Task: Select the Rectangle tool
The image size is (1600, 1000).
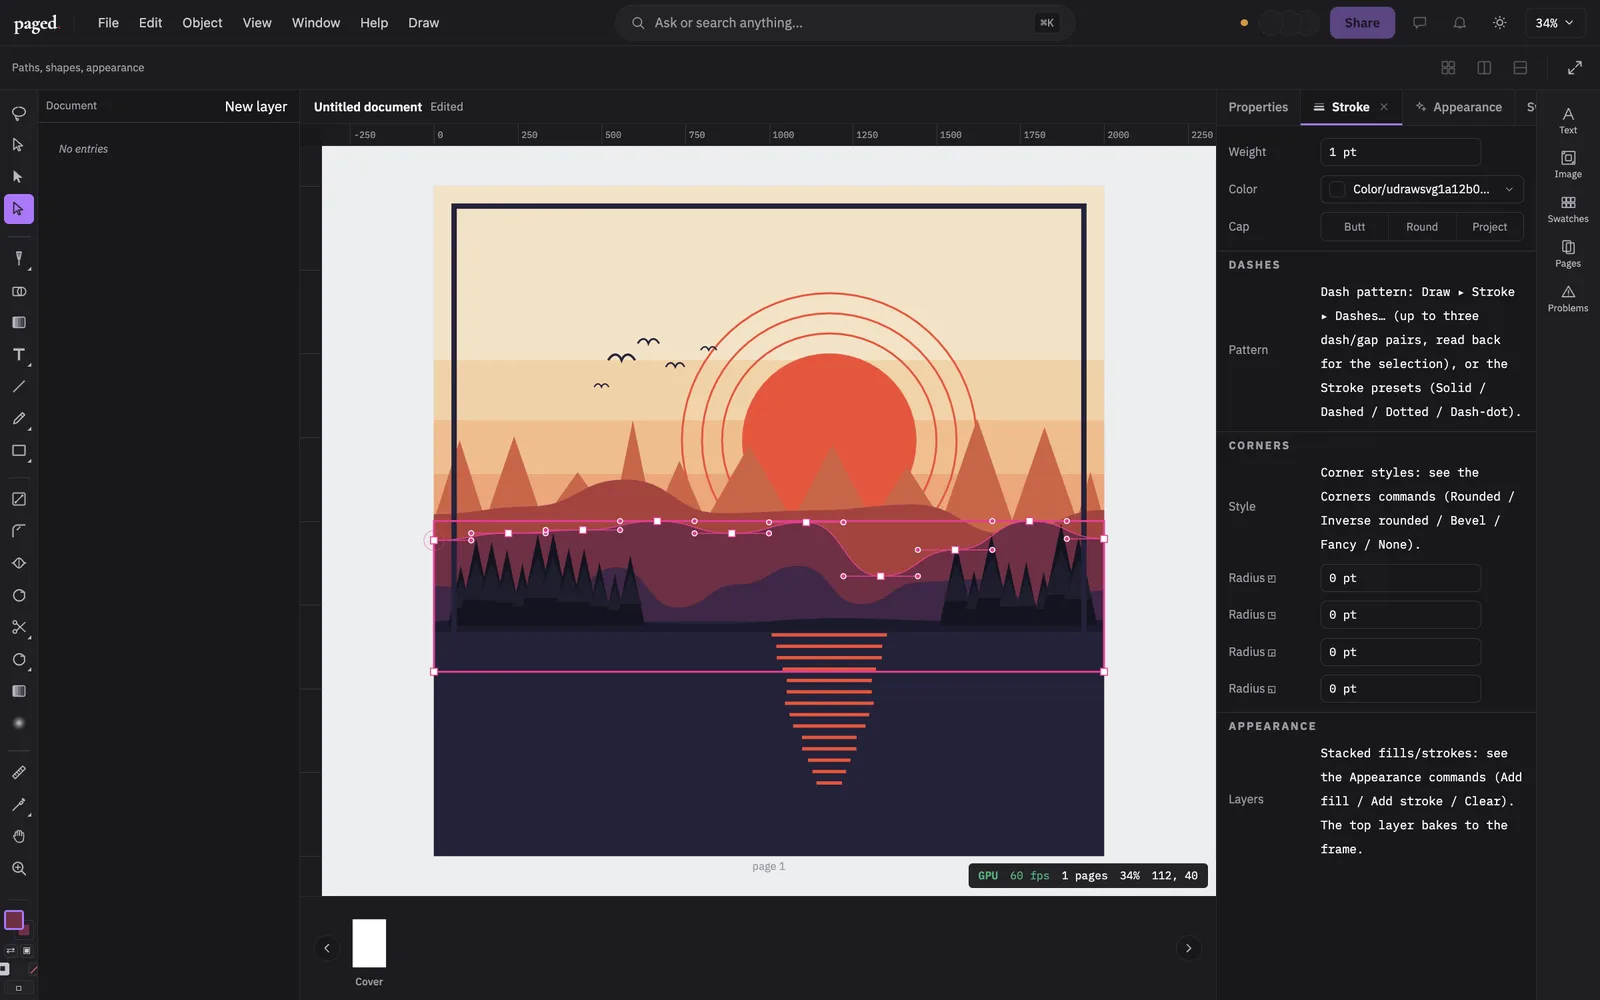Action: tap(18, 451)
